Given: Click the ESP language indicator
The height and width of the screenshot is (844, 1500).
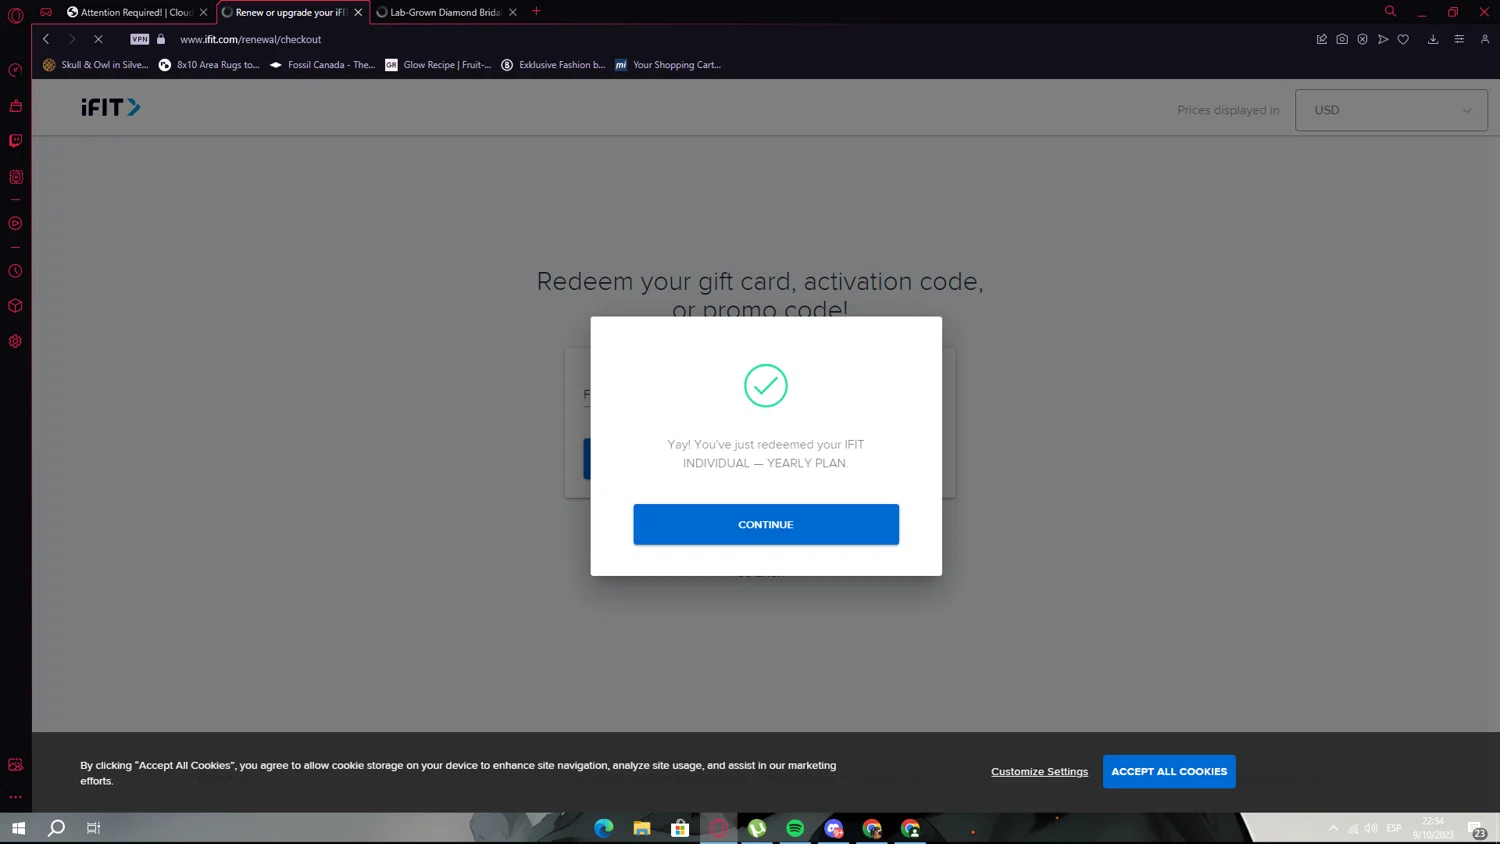Looking at the screenshot, I should coord(1394,828).
